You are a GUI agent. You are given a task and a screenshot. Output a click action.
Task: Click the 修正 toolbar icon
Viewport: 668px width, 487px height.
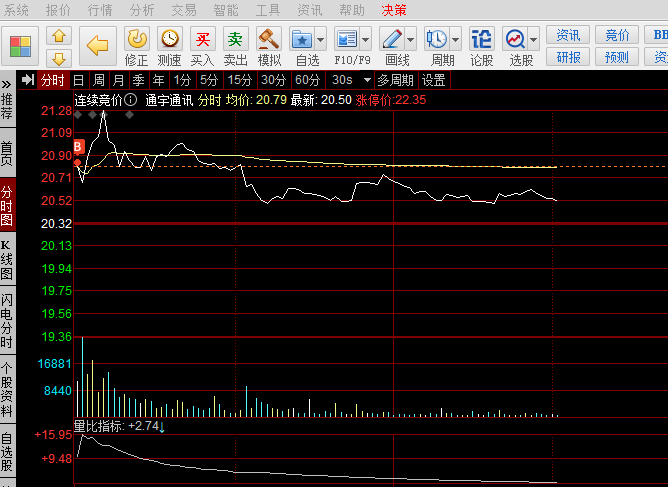coord(137,40)
